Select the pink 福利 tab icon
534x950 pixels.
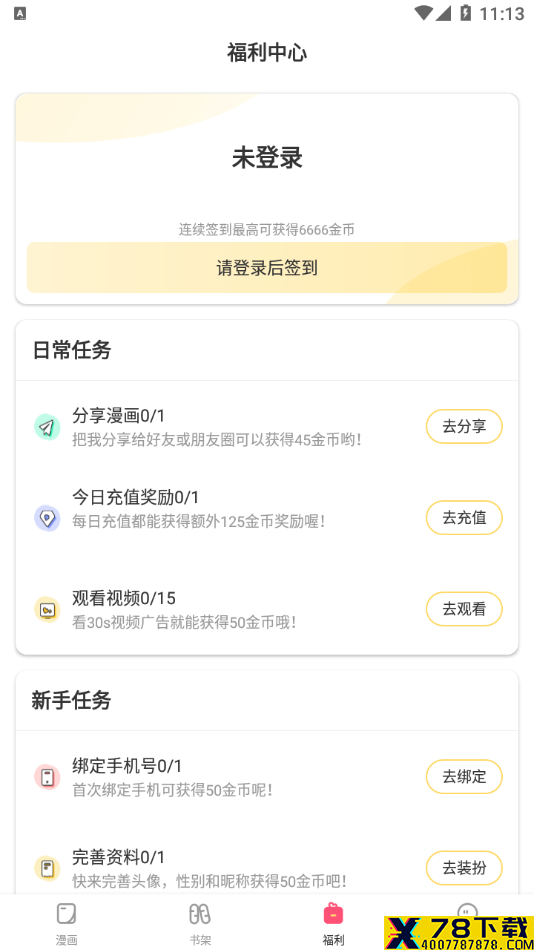pyautogui.click(x=333, y=914)
